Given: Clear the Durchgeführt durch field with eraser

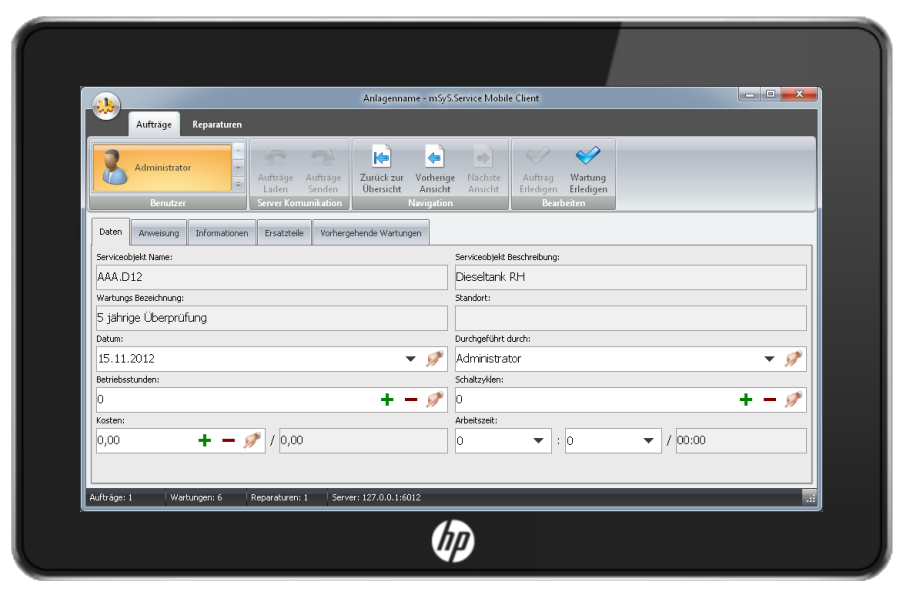Looking at the screenshot, I should pos(793,358).
